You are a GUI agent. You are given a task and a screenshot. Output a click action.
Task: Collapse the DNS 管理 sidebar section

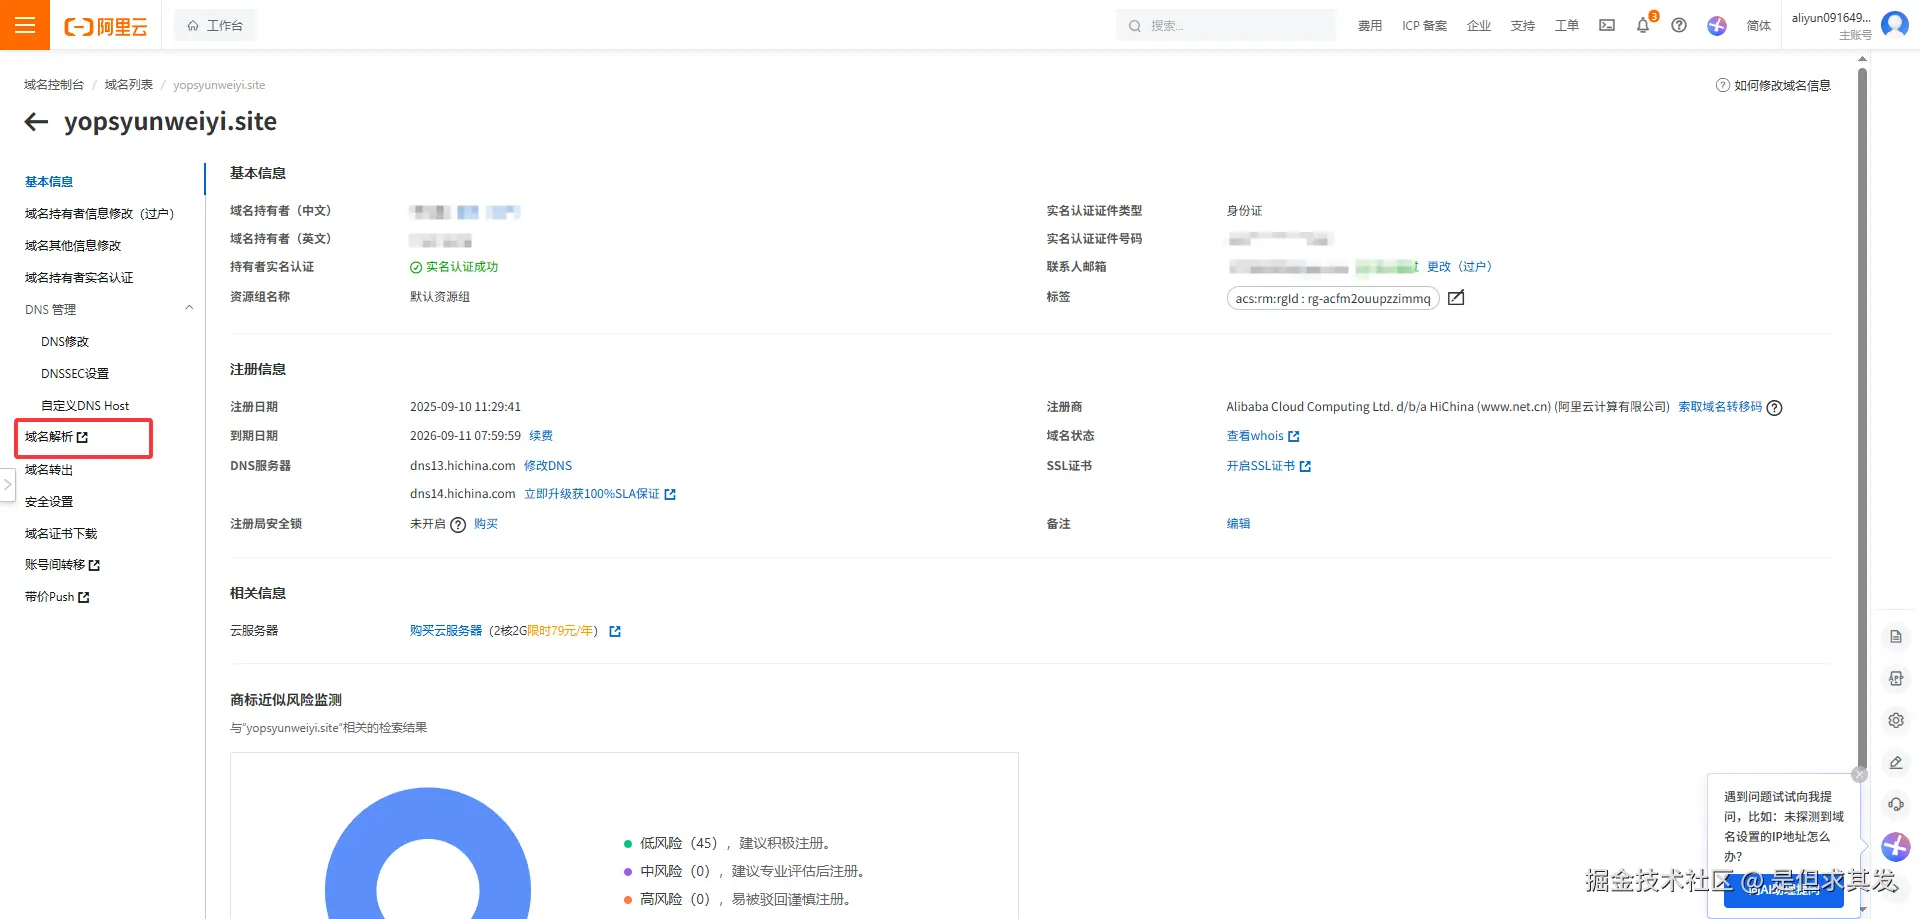189,308
